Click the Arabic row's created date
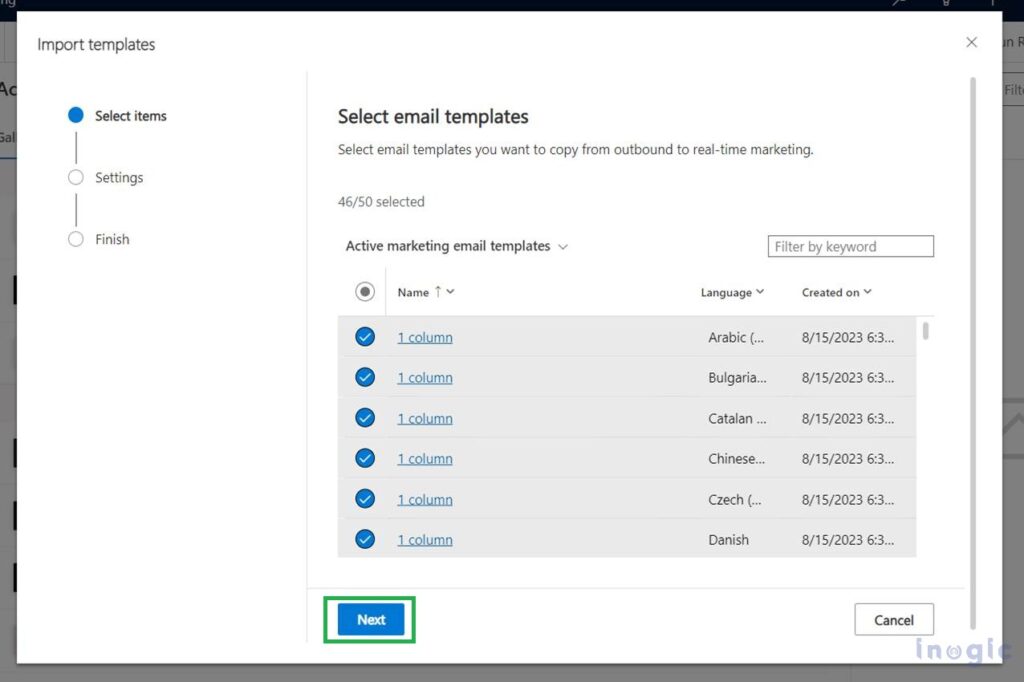This screenshot has height=682, width=1024. click(x=848, y=338)
